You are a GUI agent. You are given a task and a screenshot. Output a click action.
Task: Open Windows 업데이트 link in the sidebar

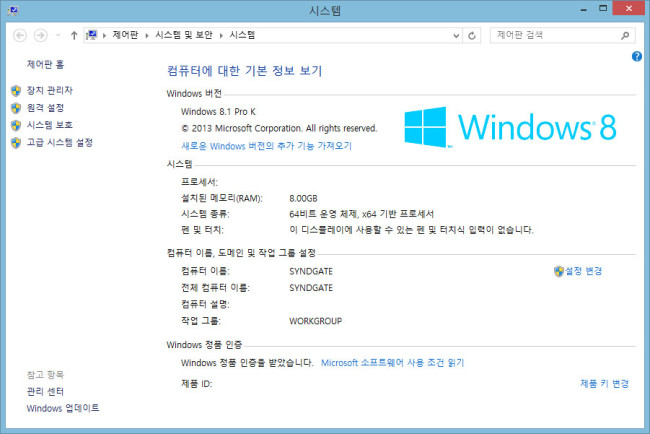pyautogui.click(x=63, y=408)
